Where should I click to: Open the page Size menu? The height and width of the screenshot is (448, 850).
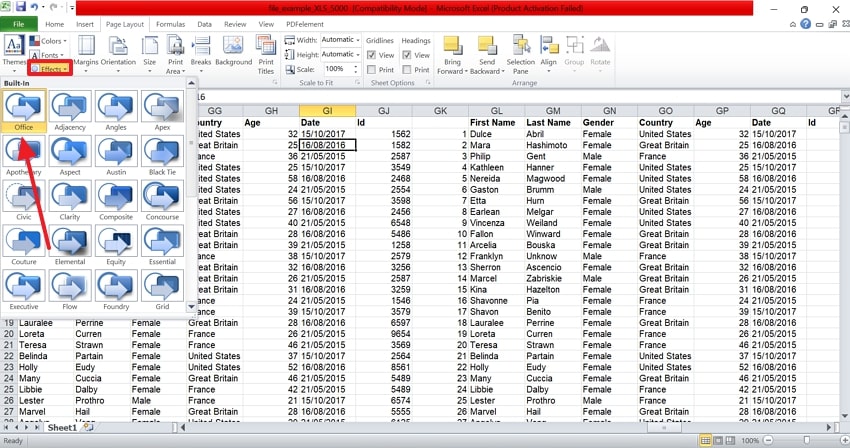150,53
